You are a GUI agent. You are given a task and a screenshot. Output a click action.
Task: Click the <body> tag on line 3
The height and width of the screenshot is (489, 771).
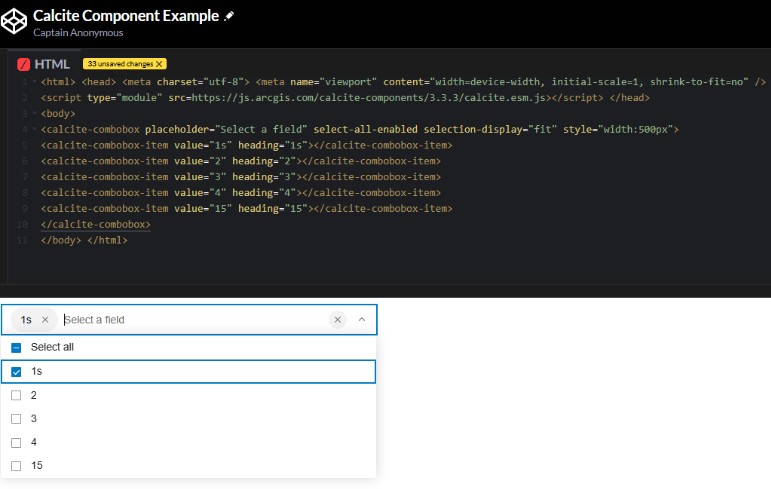point(58,114)
